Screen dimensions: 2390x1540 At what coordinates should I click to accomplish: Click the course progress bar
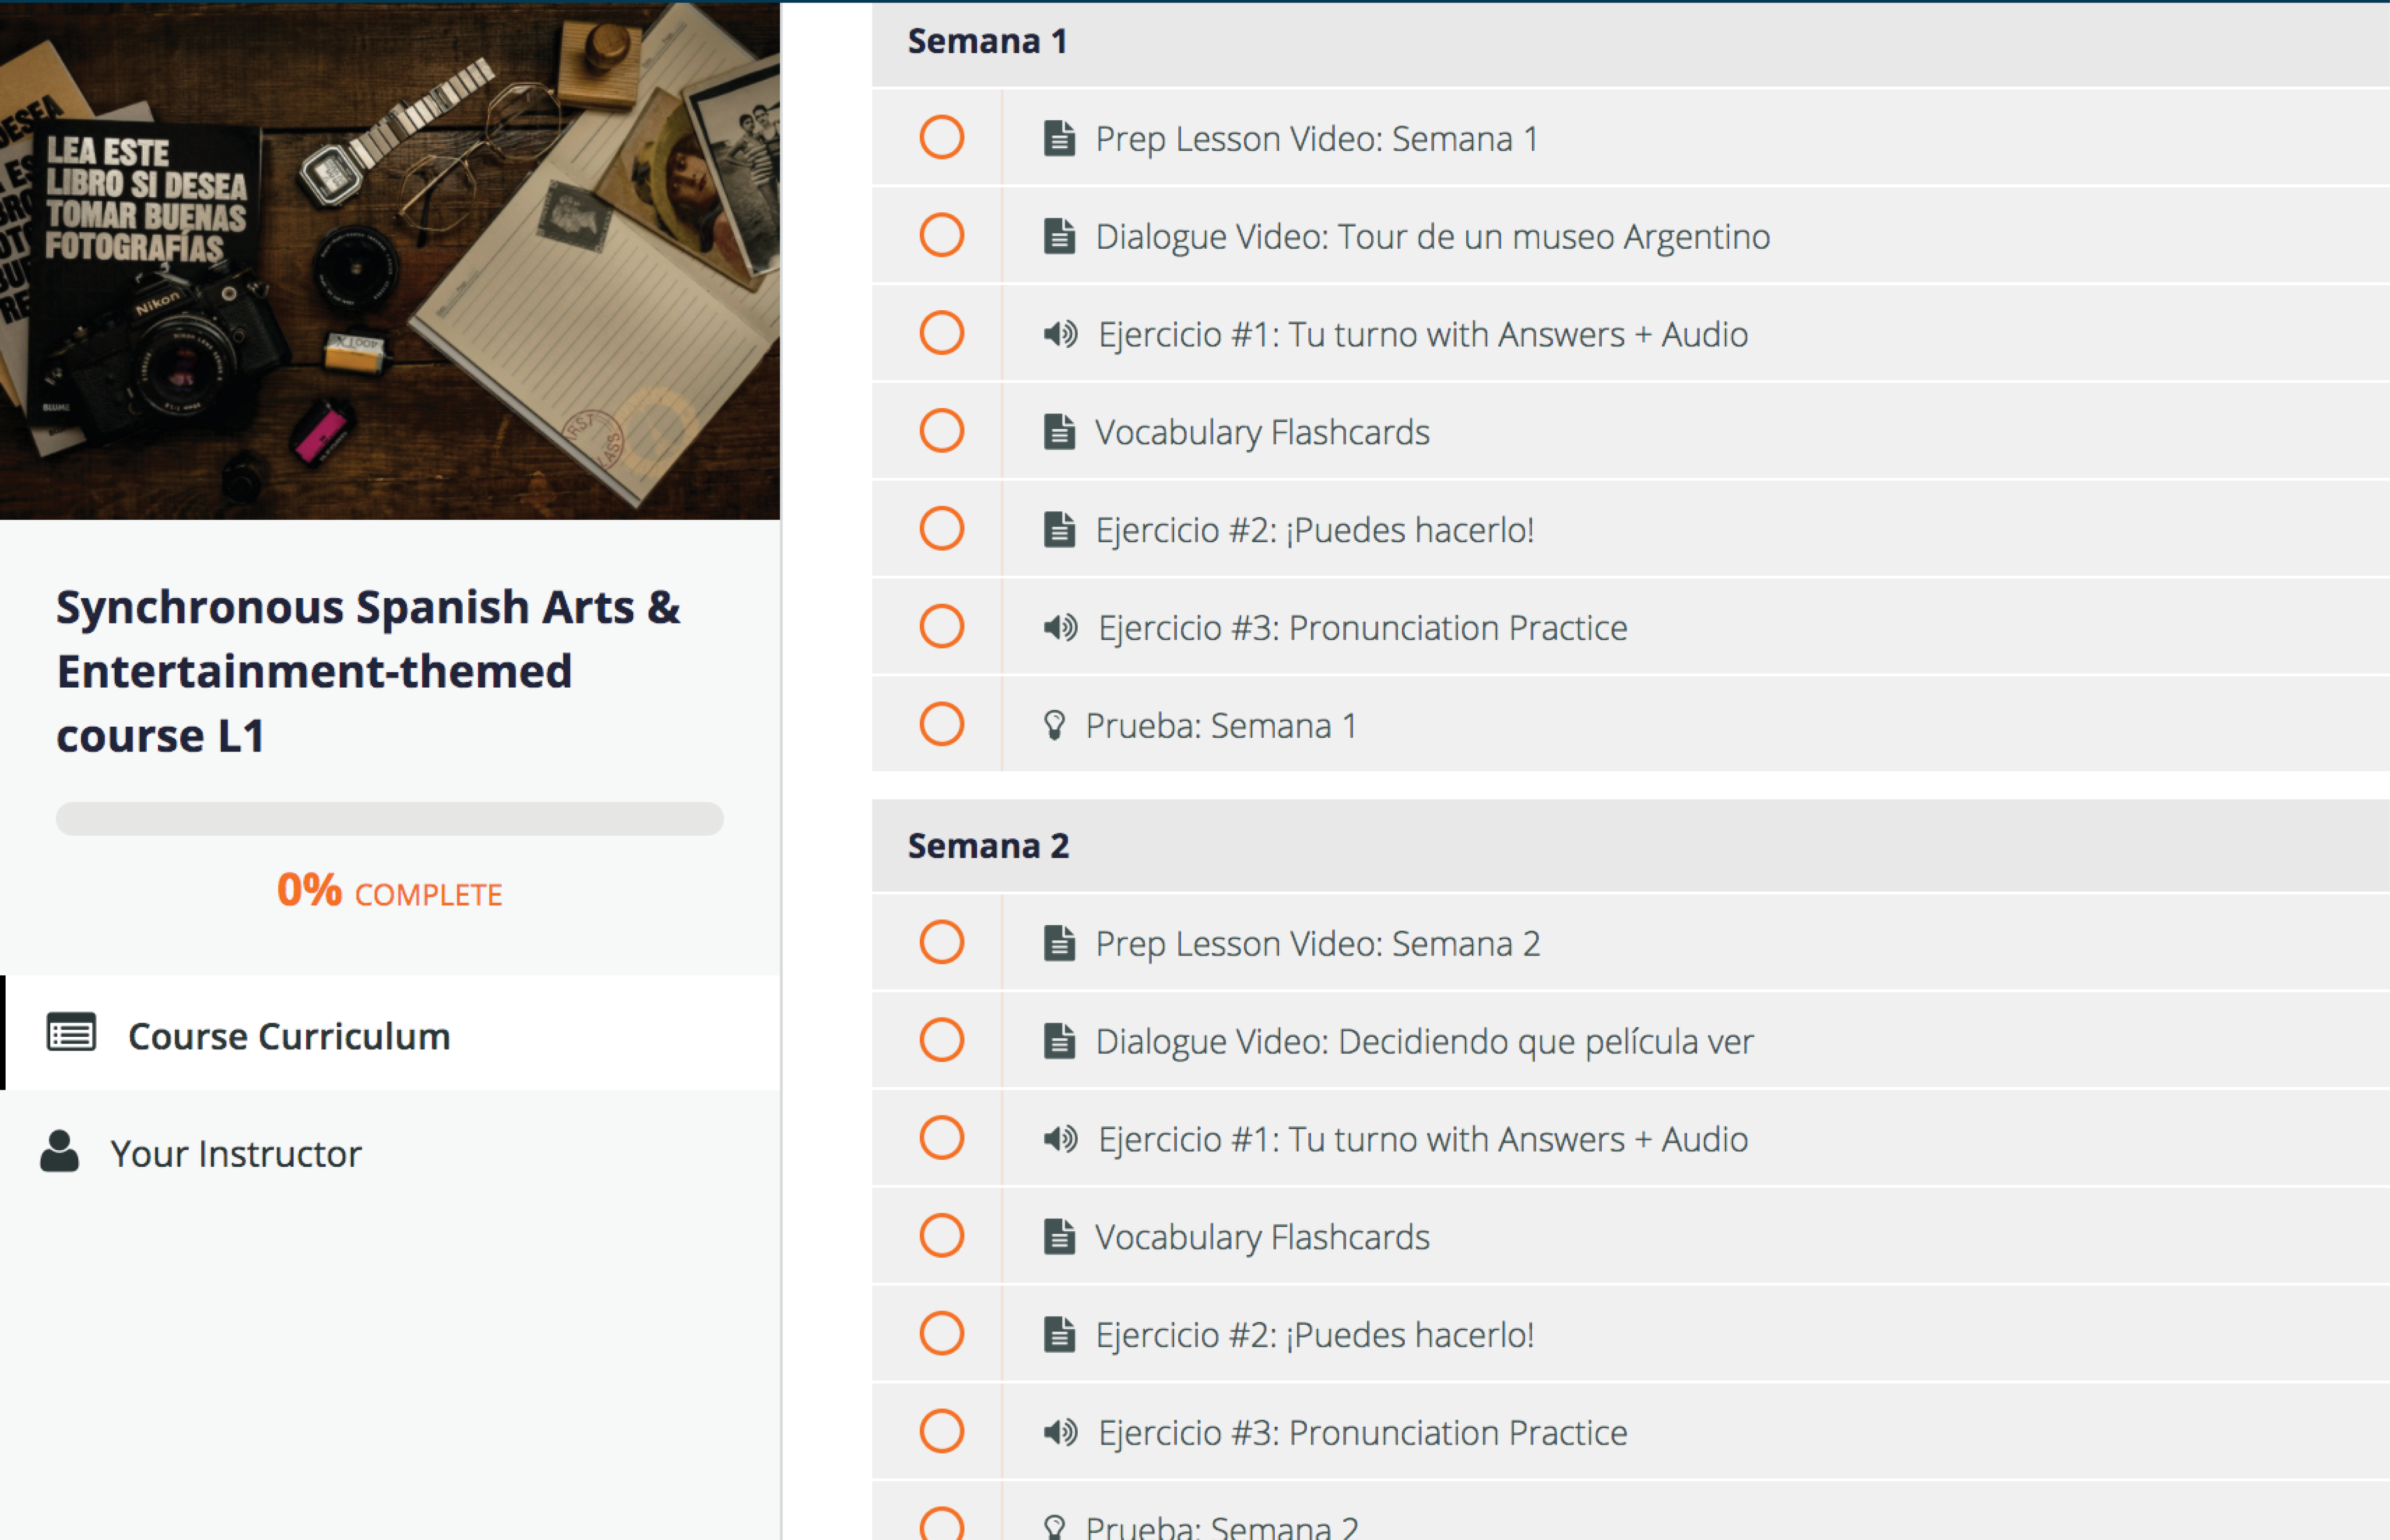click(x=390, y=818)
